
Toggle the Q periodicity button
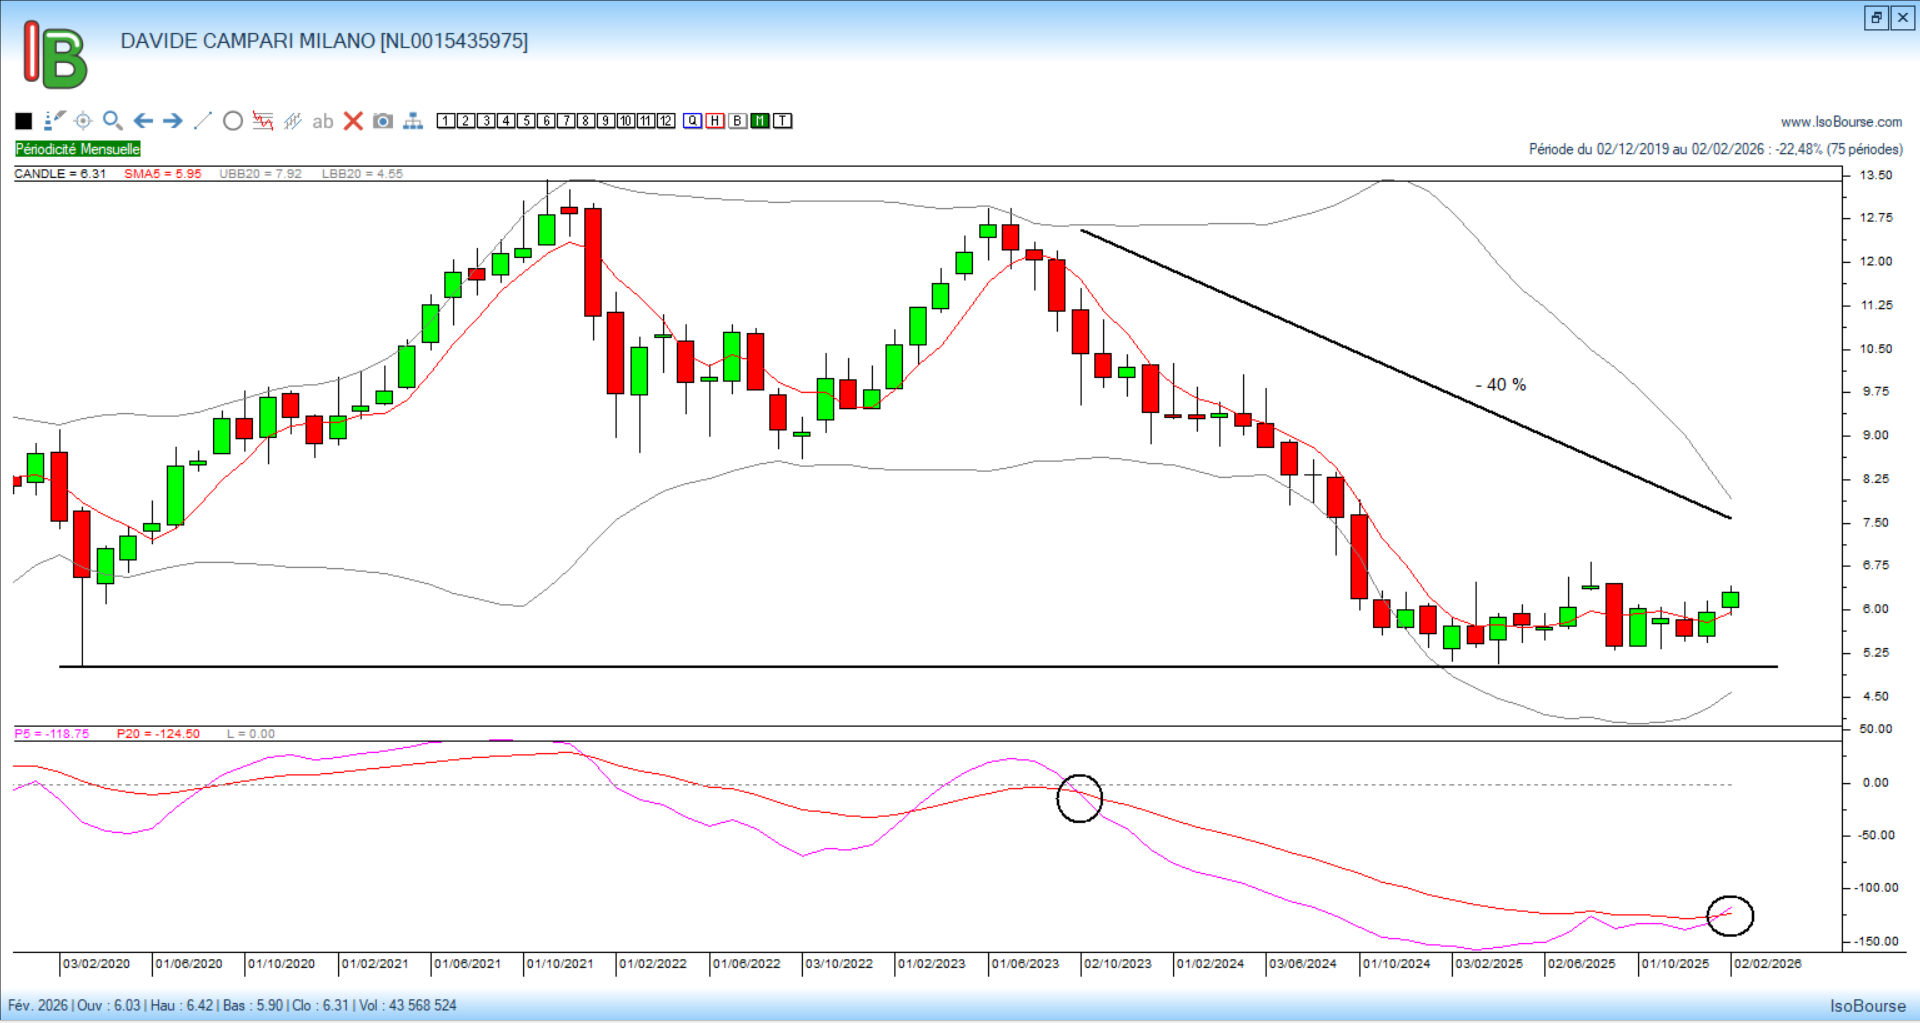693,121
